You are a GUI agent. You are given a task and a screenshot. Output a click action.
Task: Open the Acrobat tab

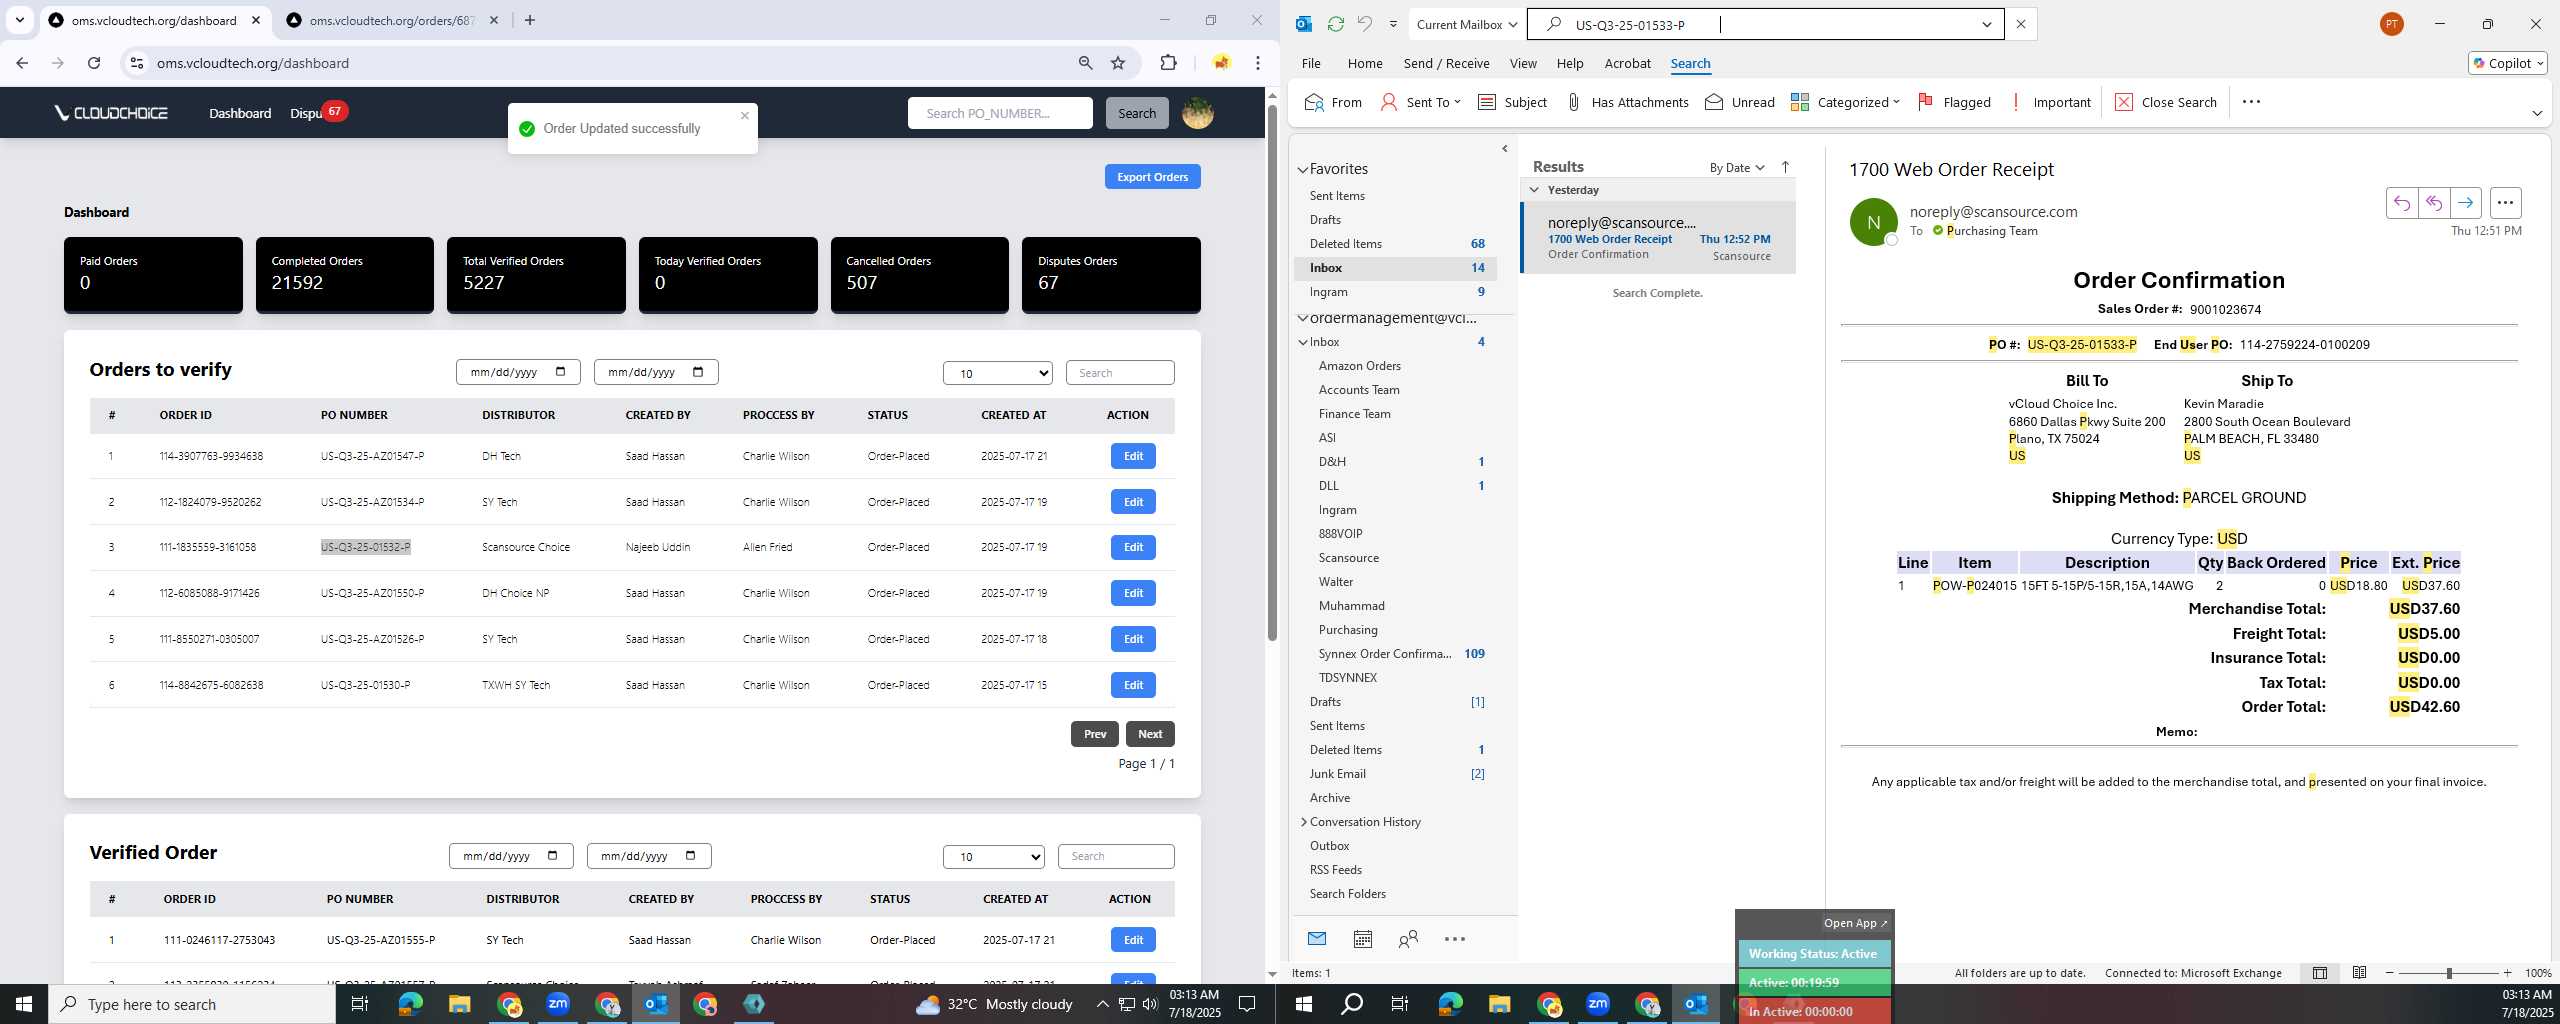(x=1627, y=63)
